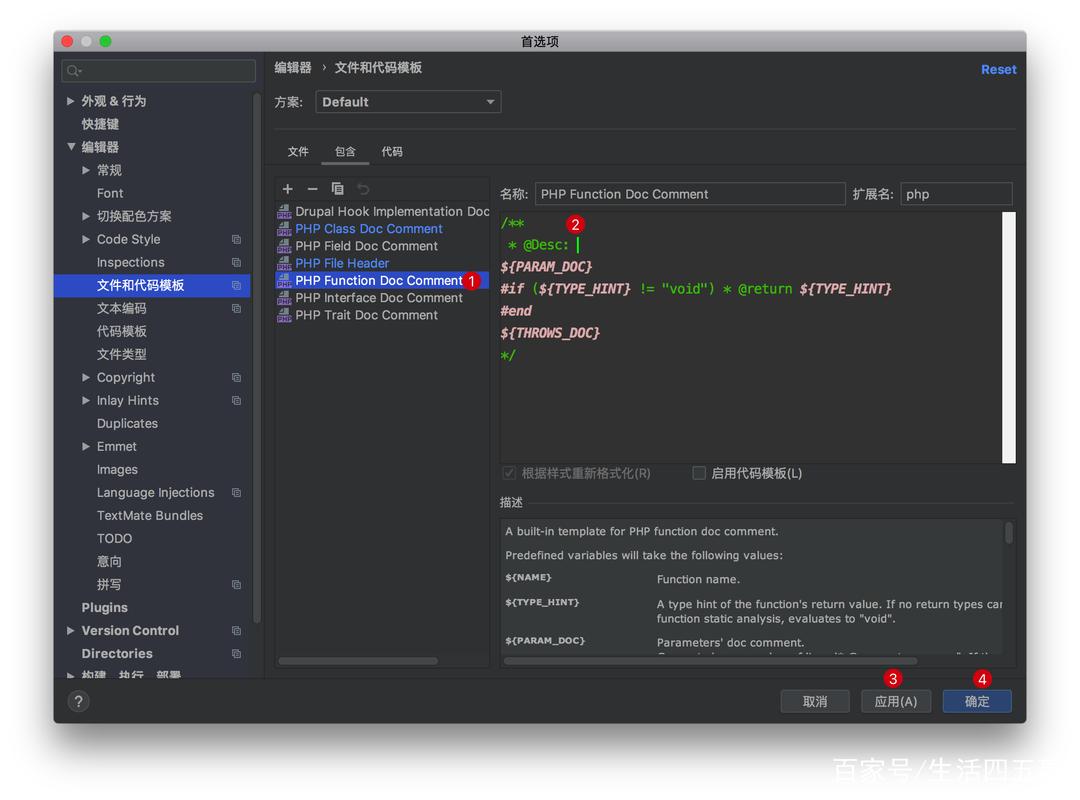Image resolution: width=1080 pixels, height=800 pixels.
Task: Click PHP icon beside PHP File Header
Action: point(284,263)
